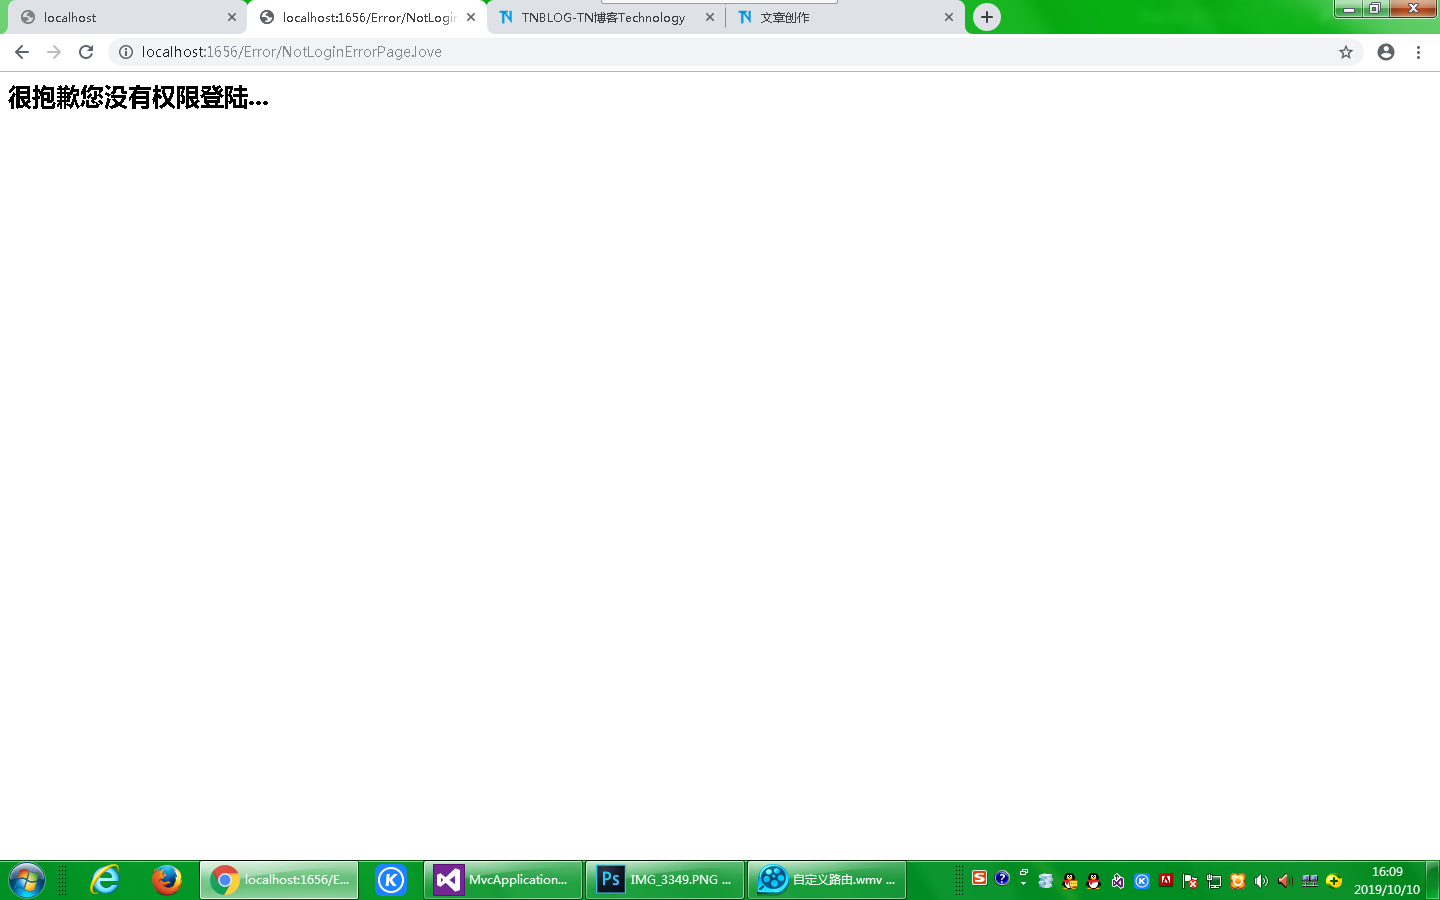Open the Chrome profile account icon
This screenshot has width=1440, height=900.
click(1386, 52)
